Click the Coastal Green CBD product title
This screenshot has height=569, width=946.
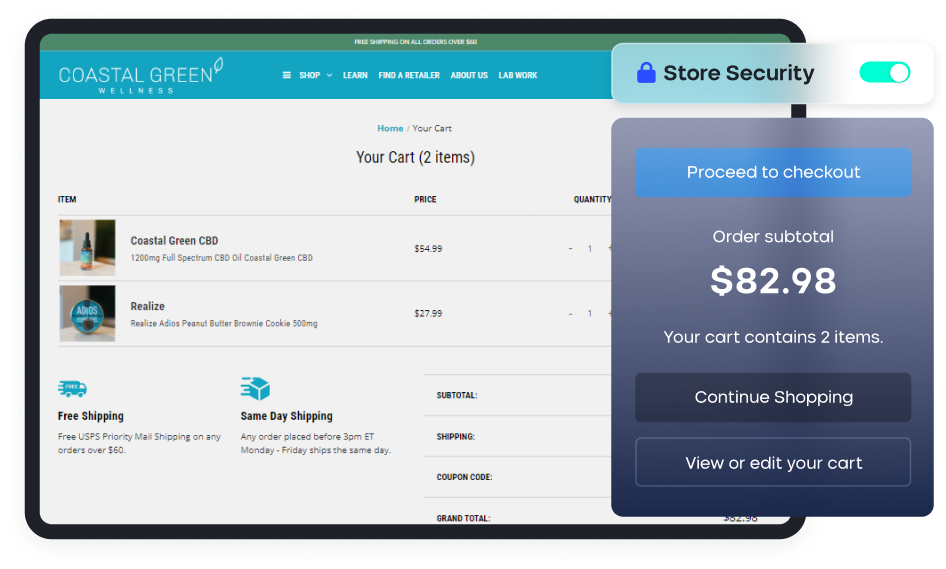point(174,241)
